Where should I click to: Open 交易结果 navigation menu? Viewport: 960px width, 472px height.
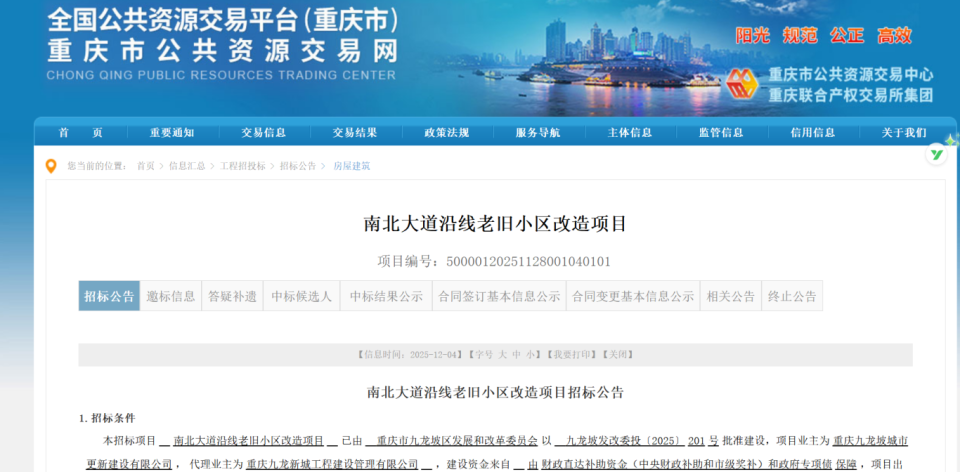[x=355, y=133]
